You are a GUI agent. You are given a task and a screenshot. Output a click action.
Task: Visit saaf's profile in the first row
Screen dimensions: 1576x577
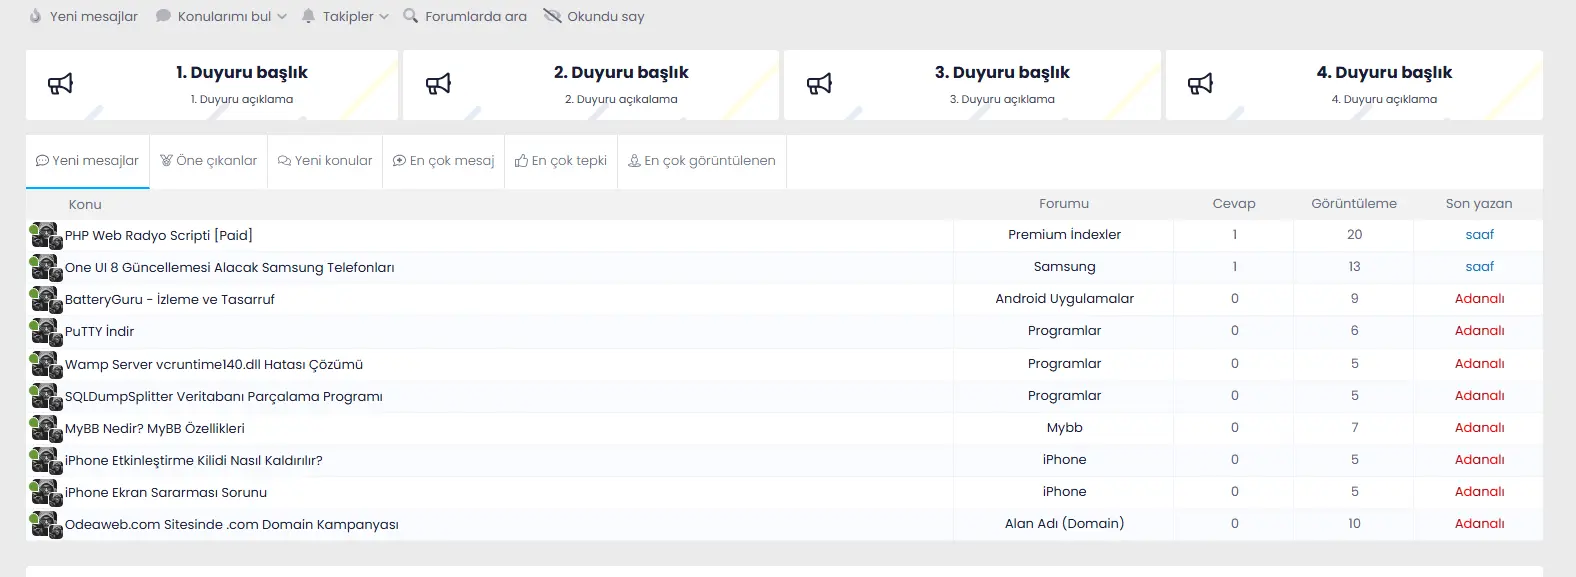[1479, 235]
